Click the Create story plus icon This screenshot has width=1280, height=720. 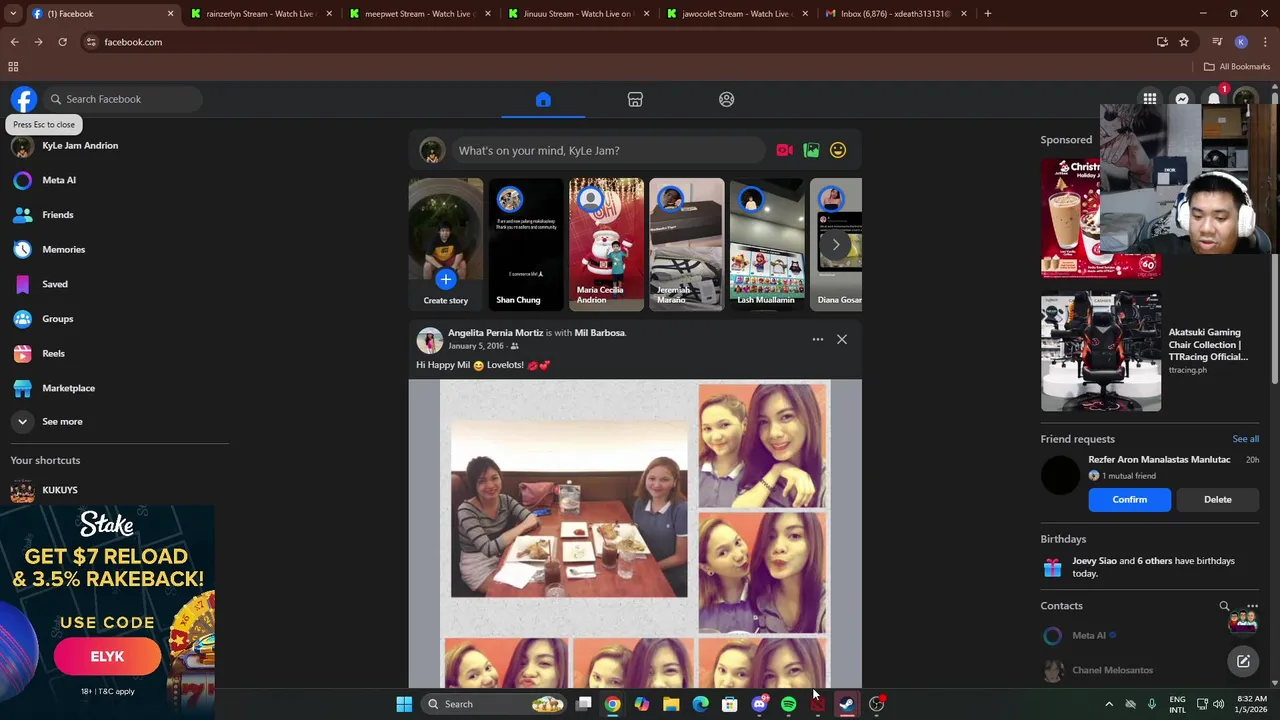[x=445, y=280]
